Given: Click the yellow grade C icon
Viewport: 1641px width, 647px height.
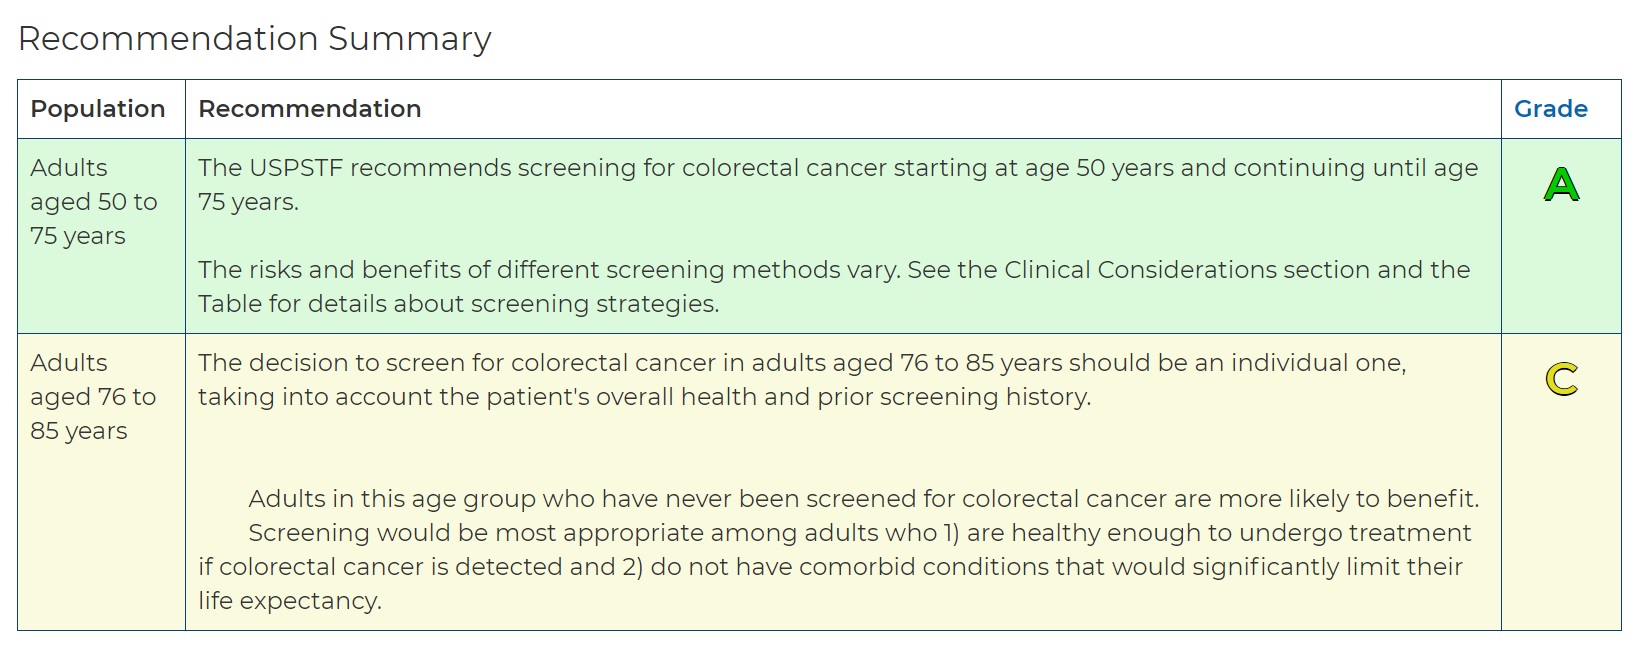Looking at the screenshot, I should [1561, 379].
